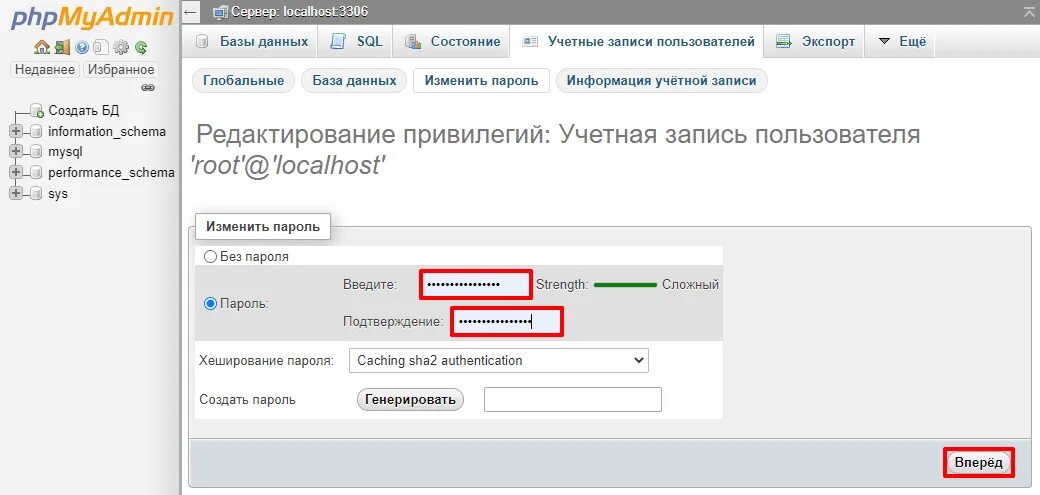Viewport: 1040px width, 495px height.
Task: Switch to Информация учётной записи sub-tab
Action: [661, 81]
